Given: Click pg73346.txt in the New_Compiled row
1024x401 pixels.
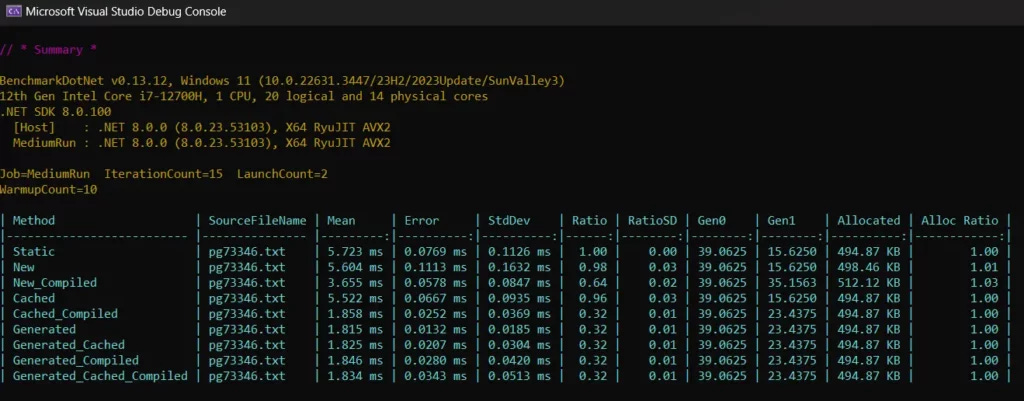Looking at the screenshot, I should (247, 283).
